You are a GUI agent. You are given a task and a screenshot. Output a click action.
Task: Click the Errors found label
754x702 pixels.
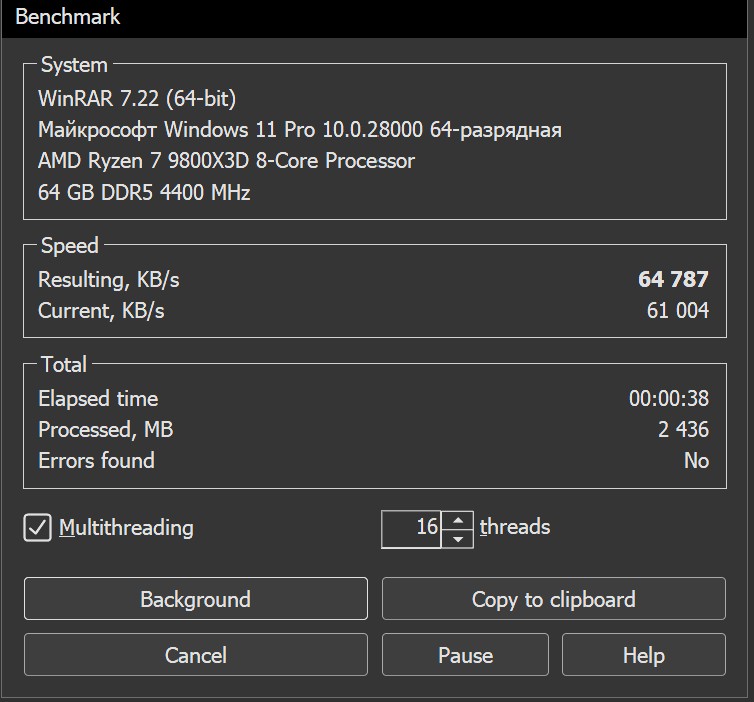pyautogui.click(x=97, y=461)
